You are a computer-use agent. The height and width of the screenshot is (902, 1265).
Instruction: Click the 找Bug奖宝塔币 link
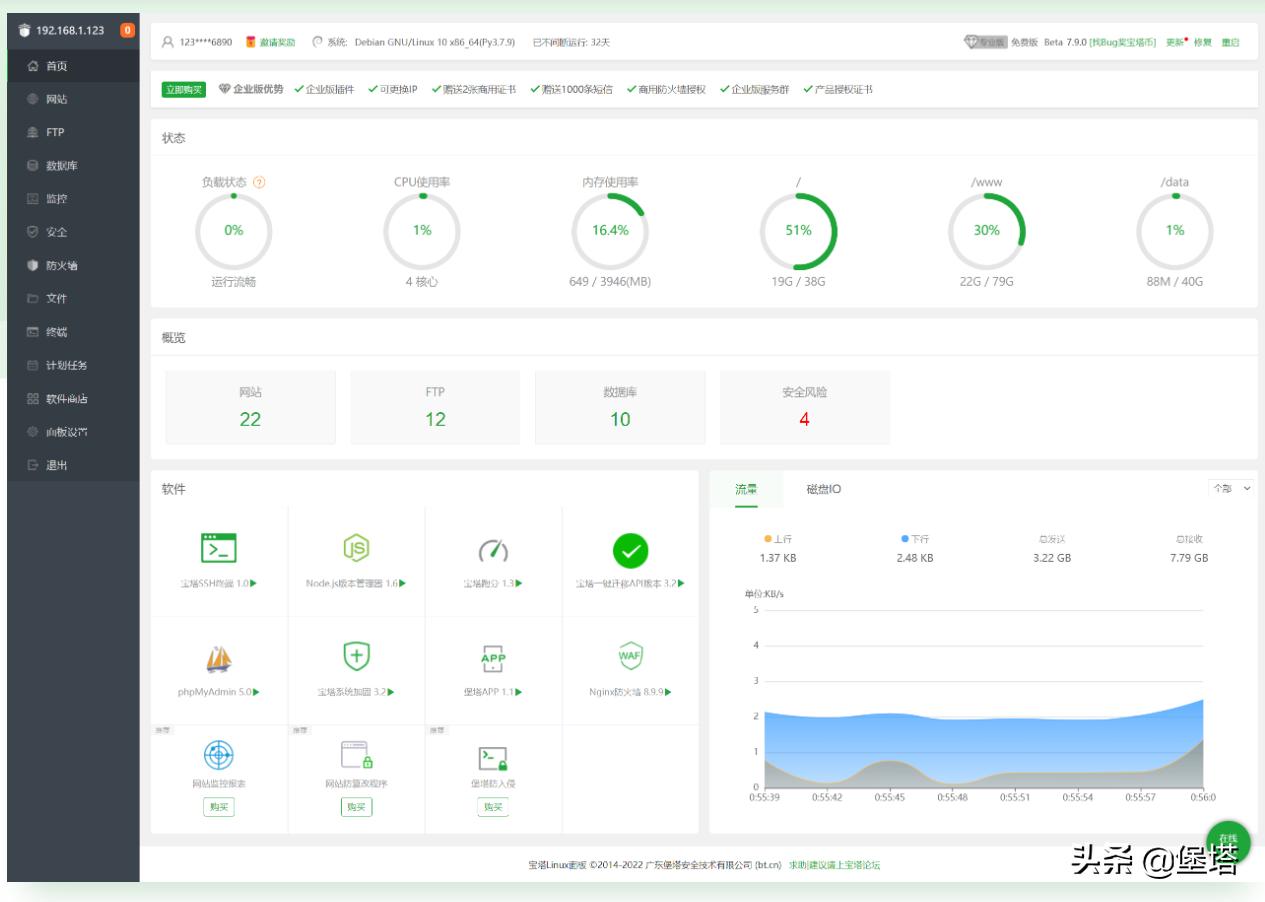click(x=1123, y=42)
